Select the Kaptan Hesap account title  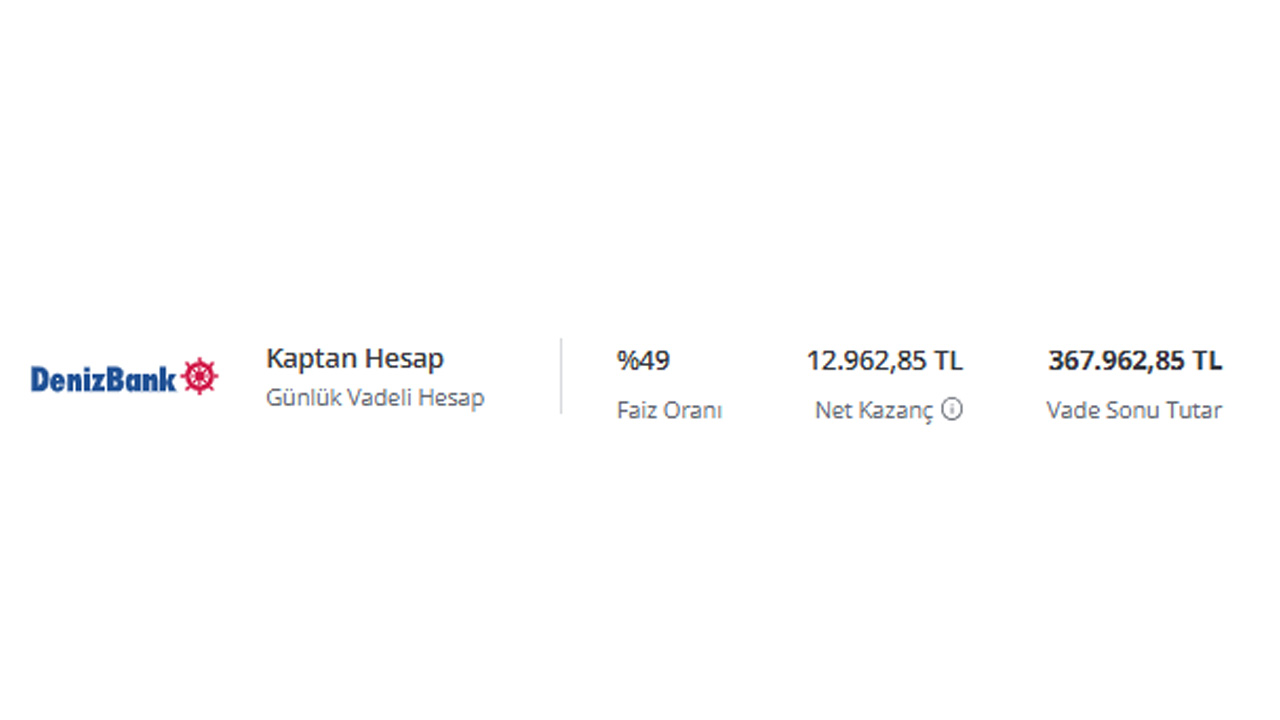pyautogui.click(x=355, y=358)
